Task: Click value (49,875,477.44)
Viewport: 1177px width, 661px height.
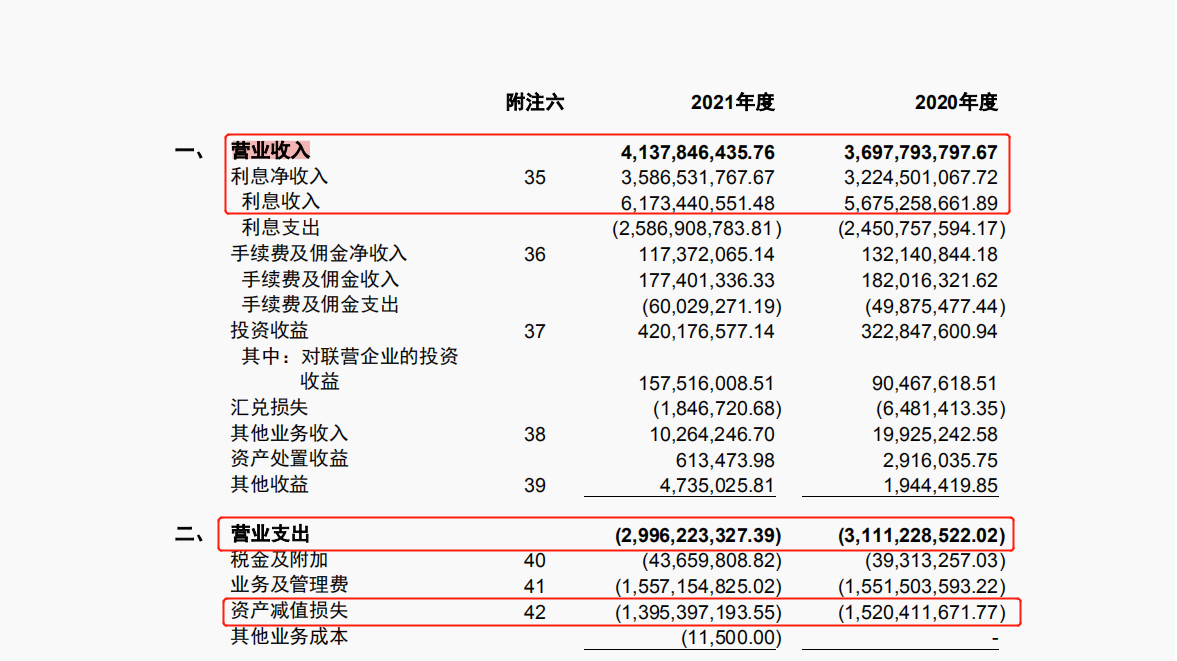Action: pos(935,307)
